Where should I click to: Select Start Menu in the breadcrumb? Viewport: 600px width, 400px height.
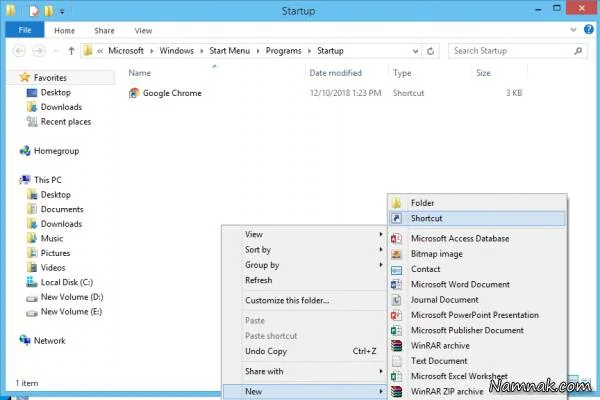(x=230, y=51)
